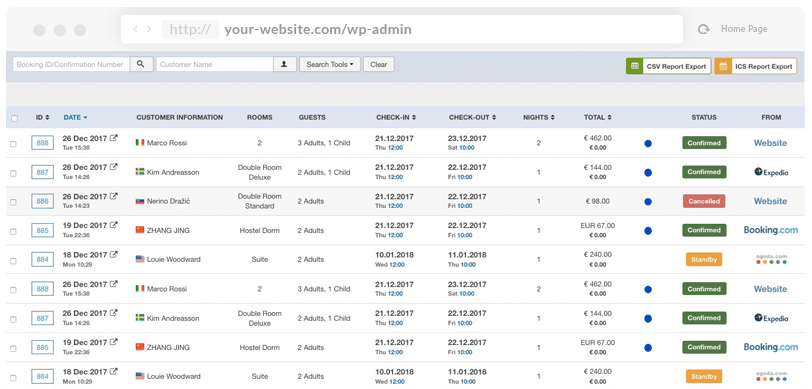This screenshot has height=389, width=812.
Task: Reload the page with the refresh icon
Action: (703, 30)
